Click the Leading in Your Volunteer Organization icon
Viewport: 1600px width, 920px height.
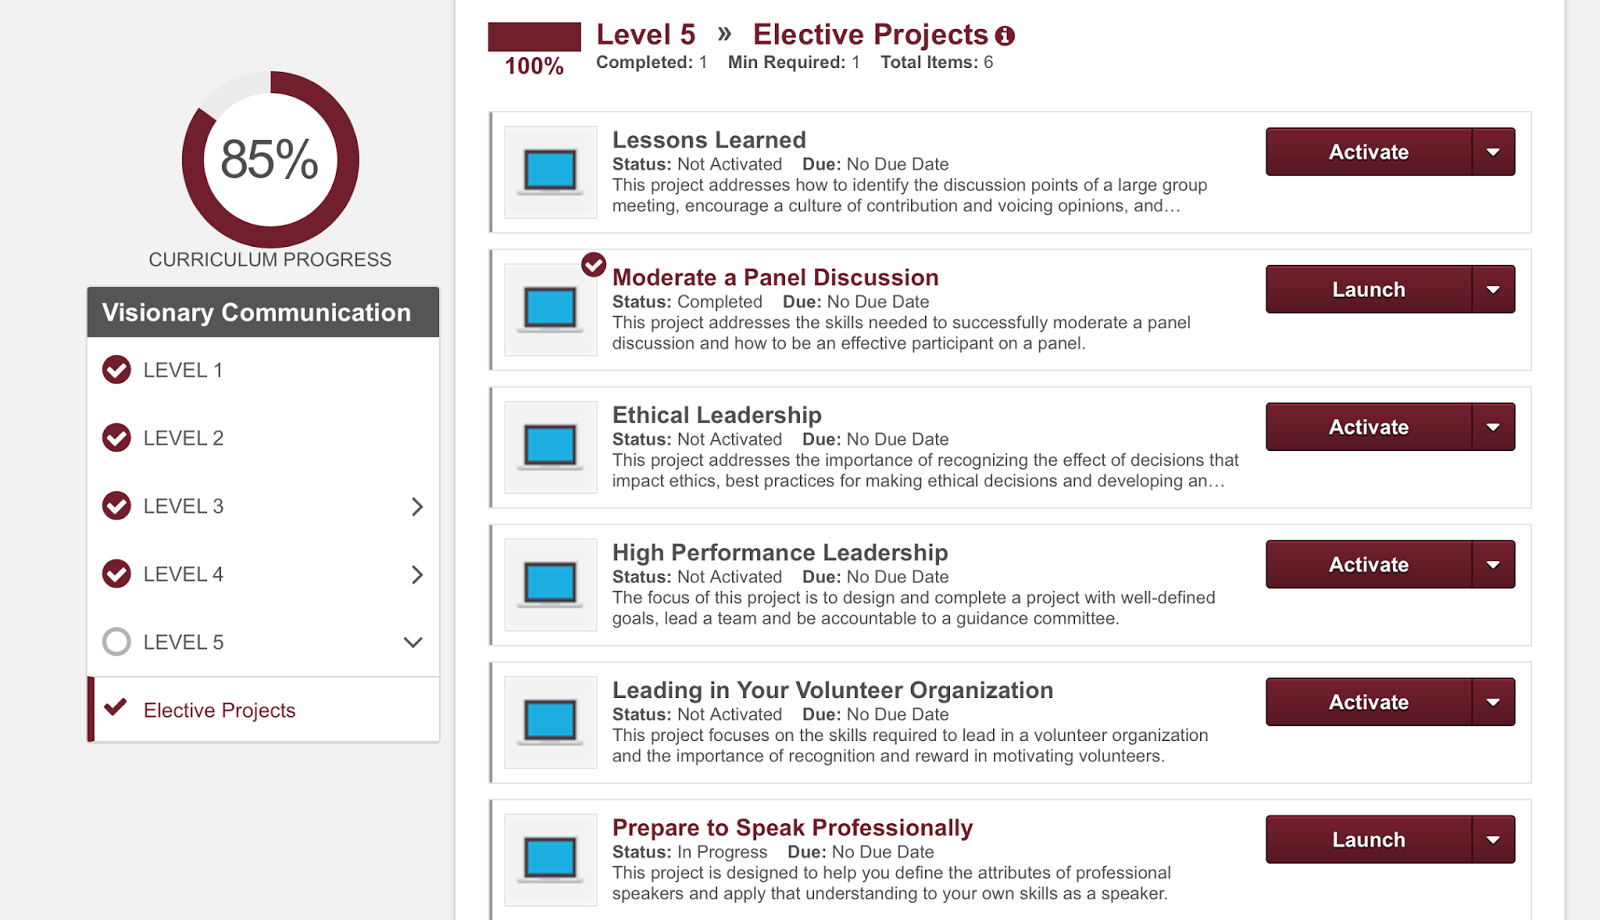pyautogui.click(x=549, y=722)
